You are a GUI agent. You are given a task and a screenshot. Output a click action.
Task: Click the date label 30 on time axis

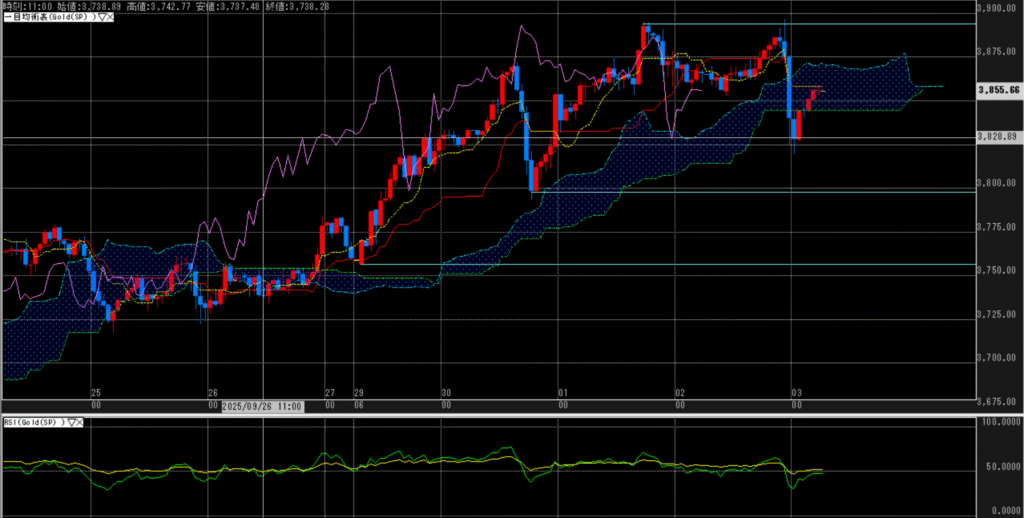point(446,394)
